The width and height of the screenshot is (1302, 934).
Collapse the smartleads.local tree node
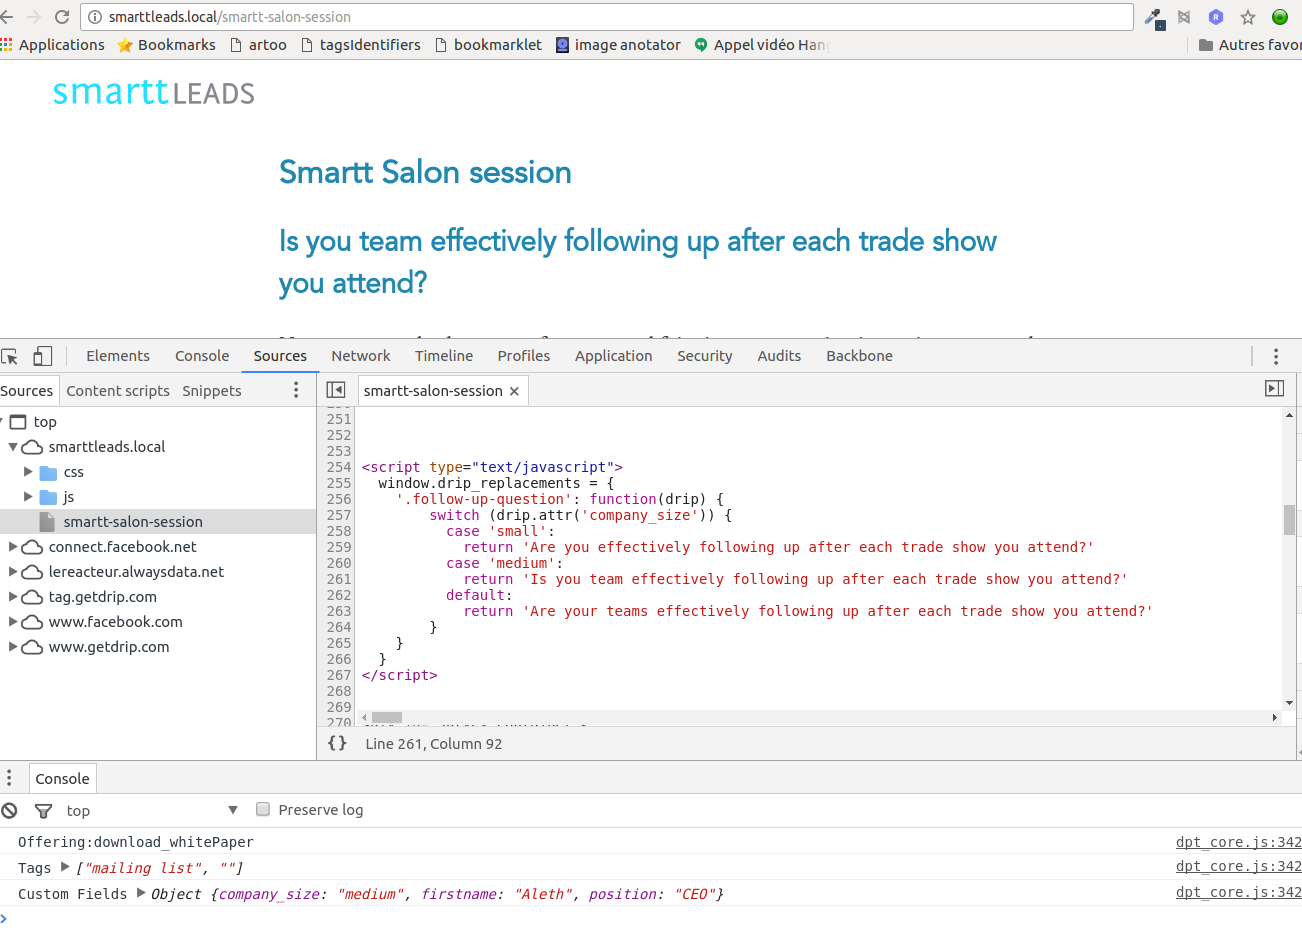13,447
